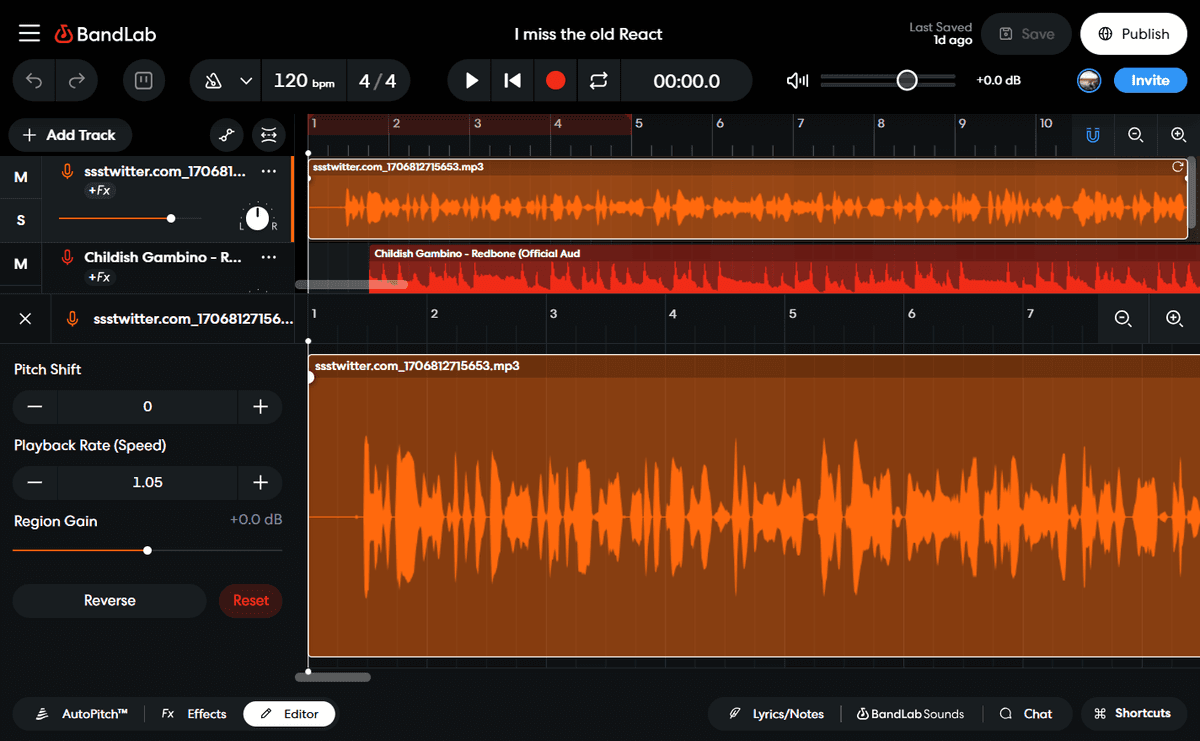
Task: Toggle the metronome
Action: 213,81
